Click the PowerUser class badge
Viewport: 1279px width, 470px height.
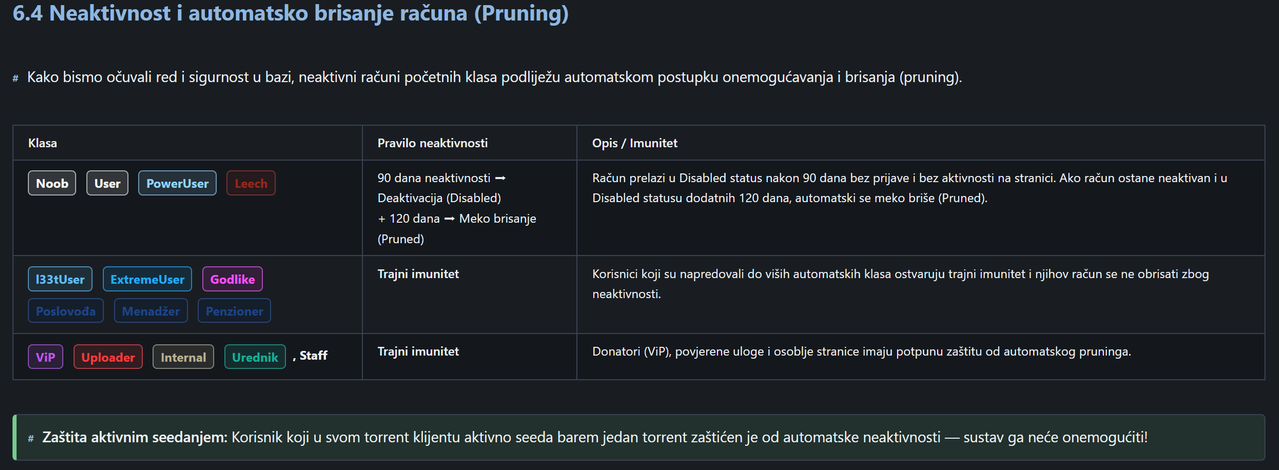coord(177,183)
